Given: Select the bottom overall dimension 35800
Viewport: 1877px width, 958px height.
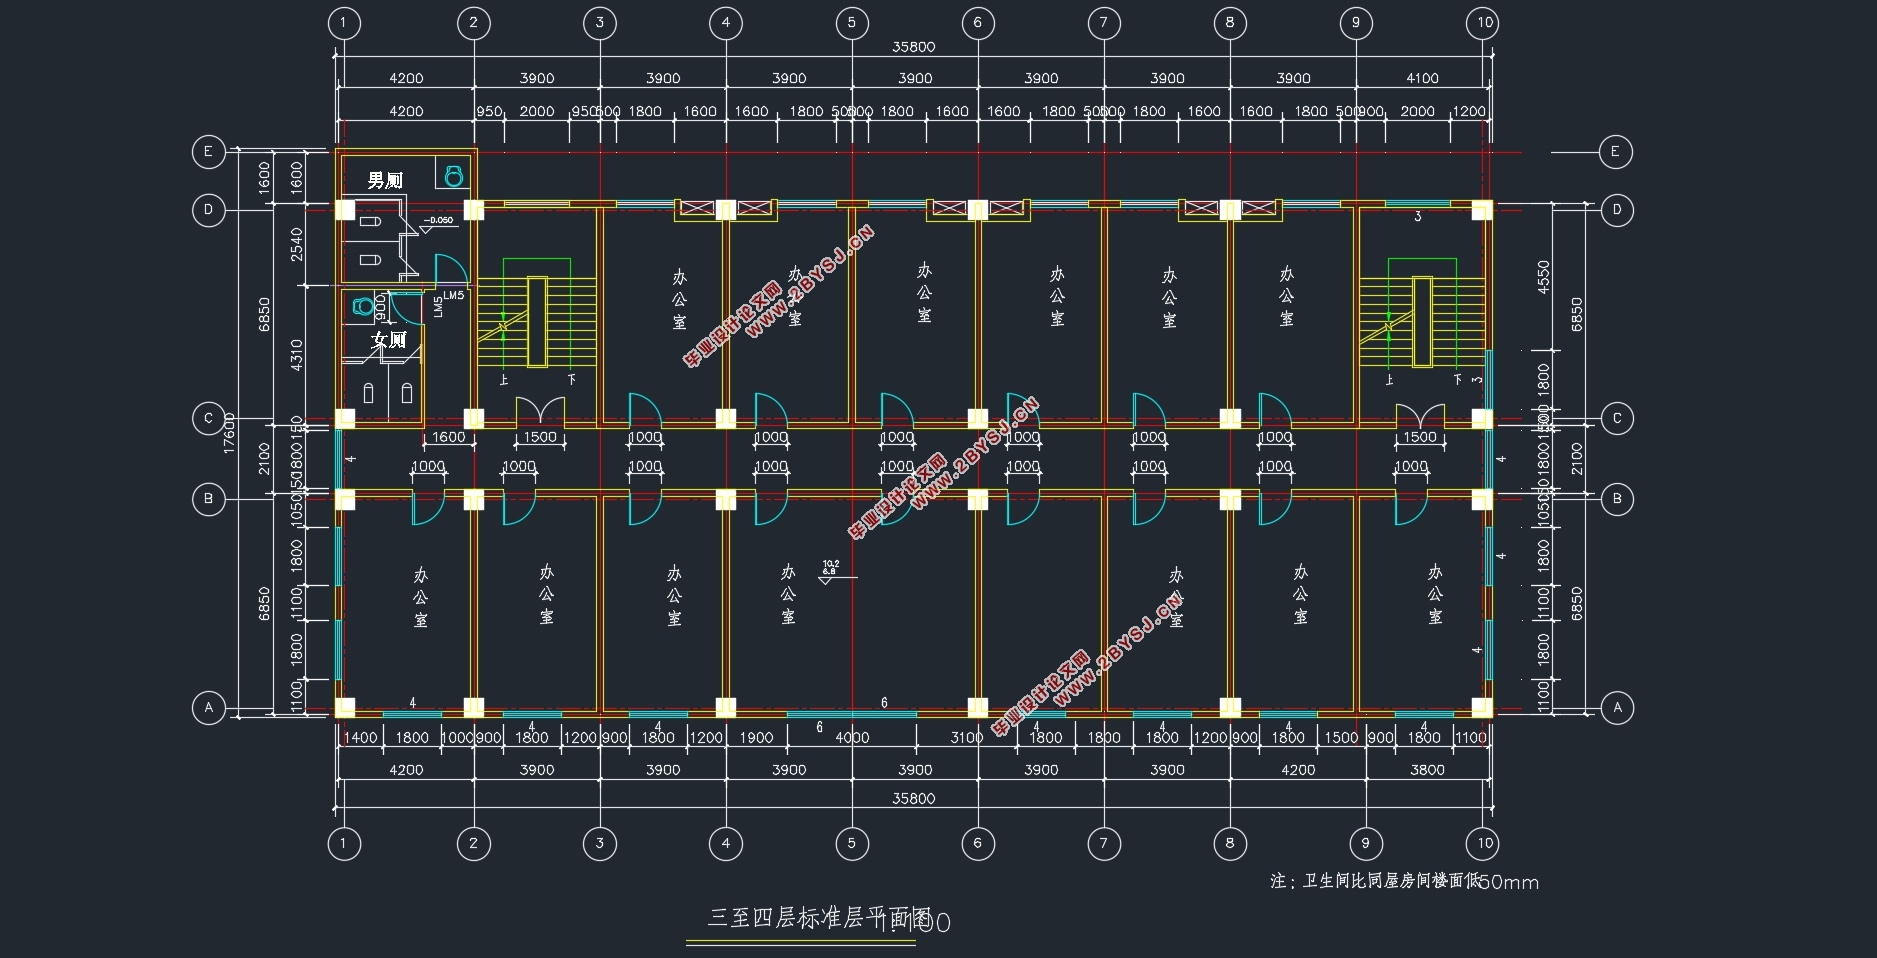Looking at the screenshot, I should pyautogui.click(x=913, y=798).
